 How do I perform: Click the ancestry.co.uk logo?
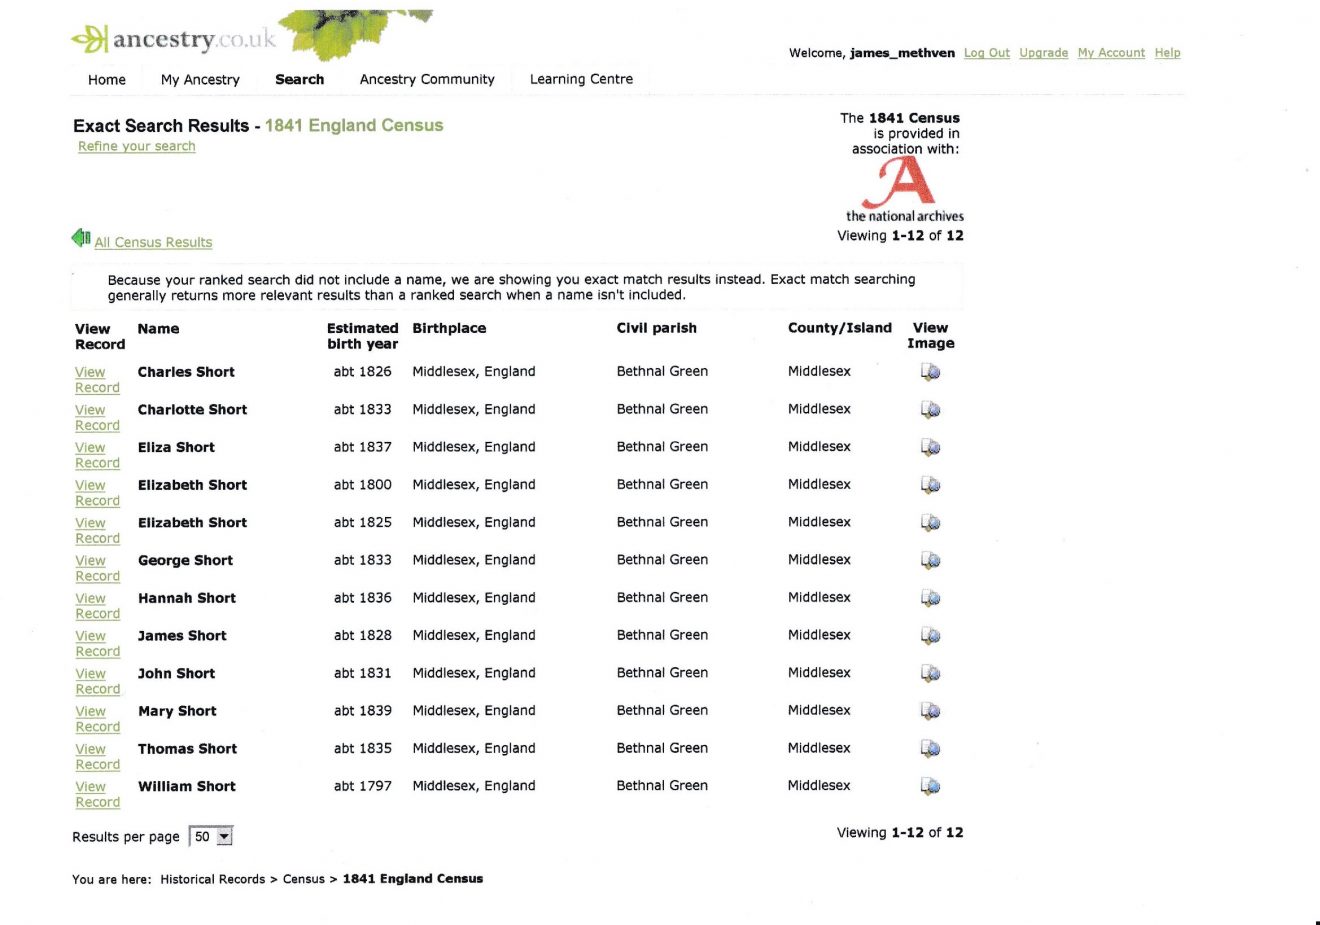[174, 39]
